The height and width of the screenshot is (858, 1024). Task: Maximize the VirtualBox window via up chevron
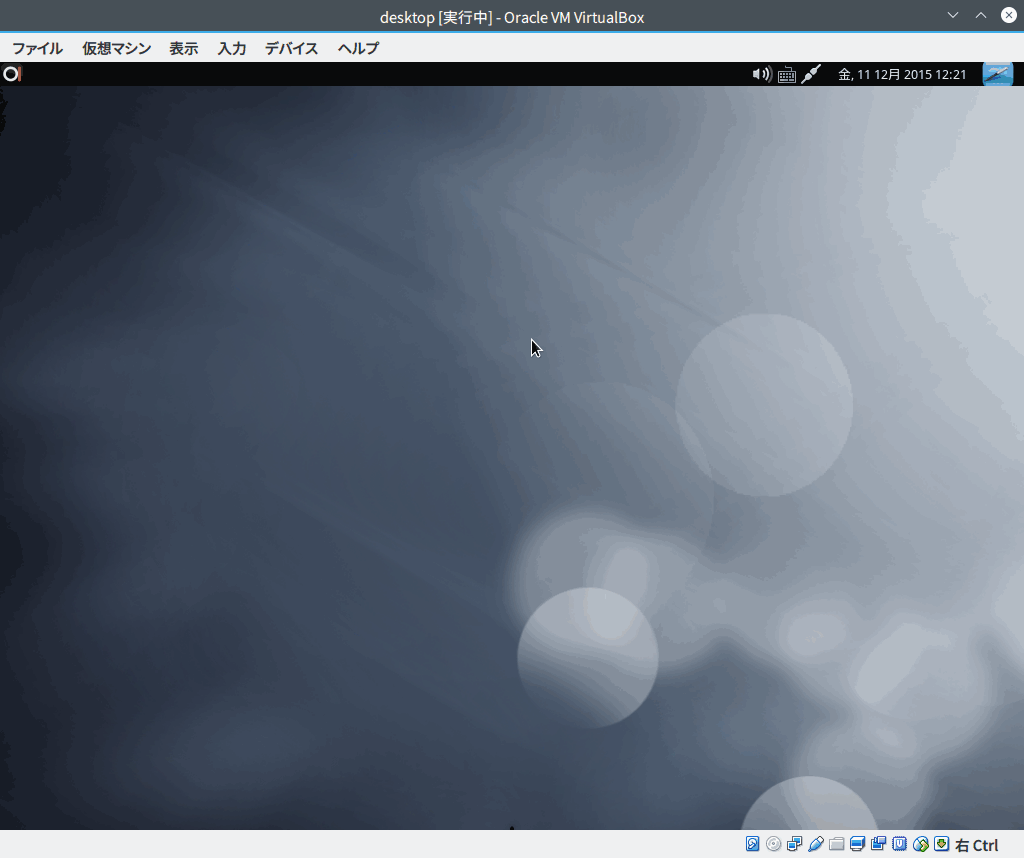coord(981,15)
